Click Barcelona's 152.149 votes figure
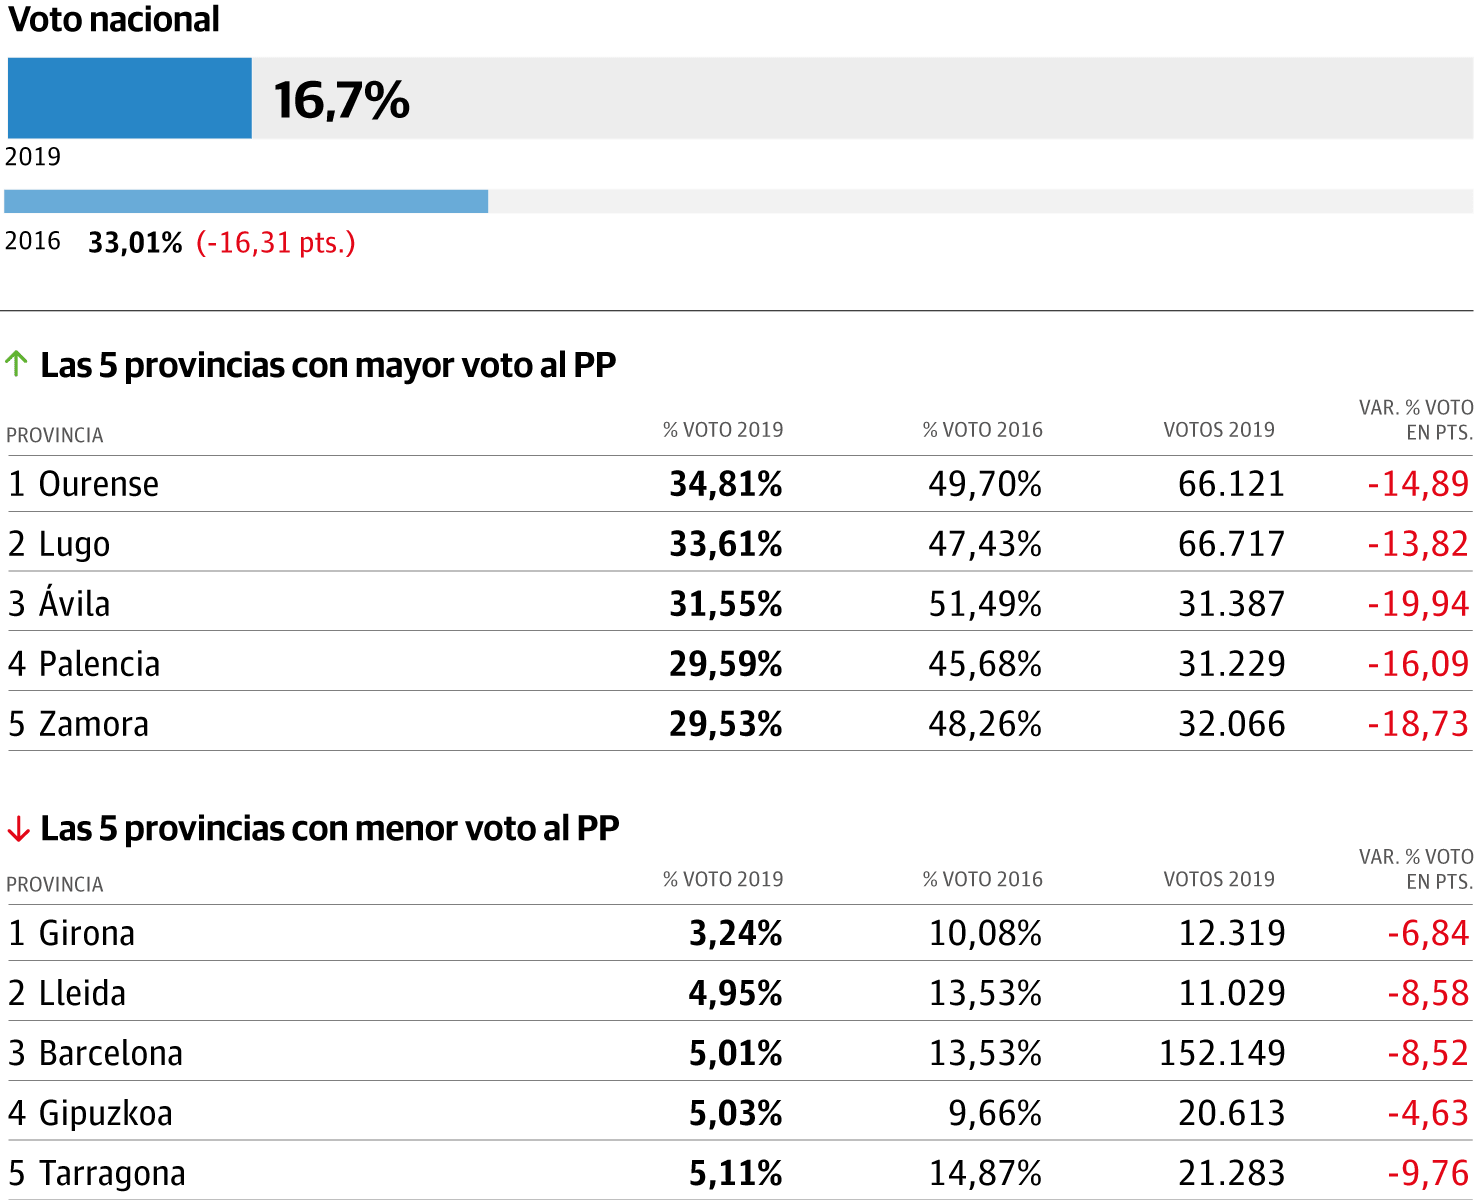 pyautogui.click(x=1221, y=1053)
